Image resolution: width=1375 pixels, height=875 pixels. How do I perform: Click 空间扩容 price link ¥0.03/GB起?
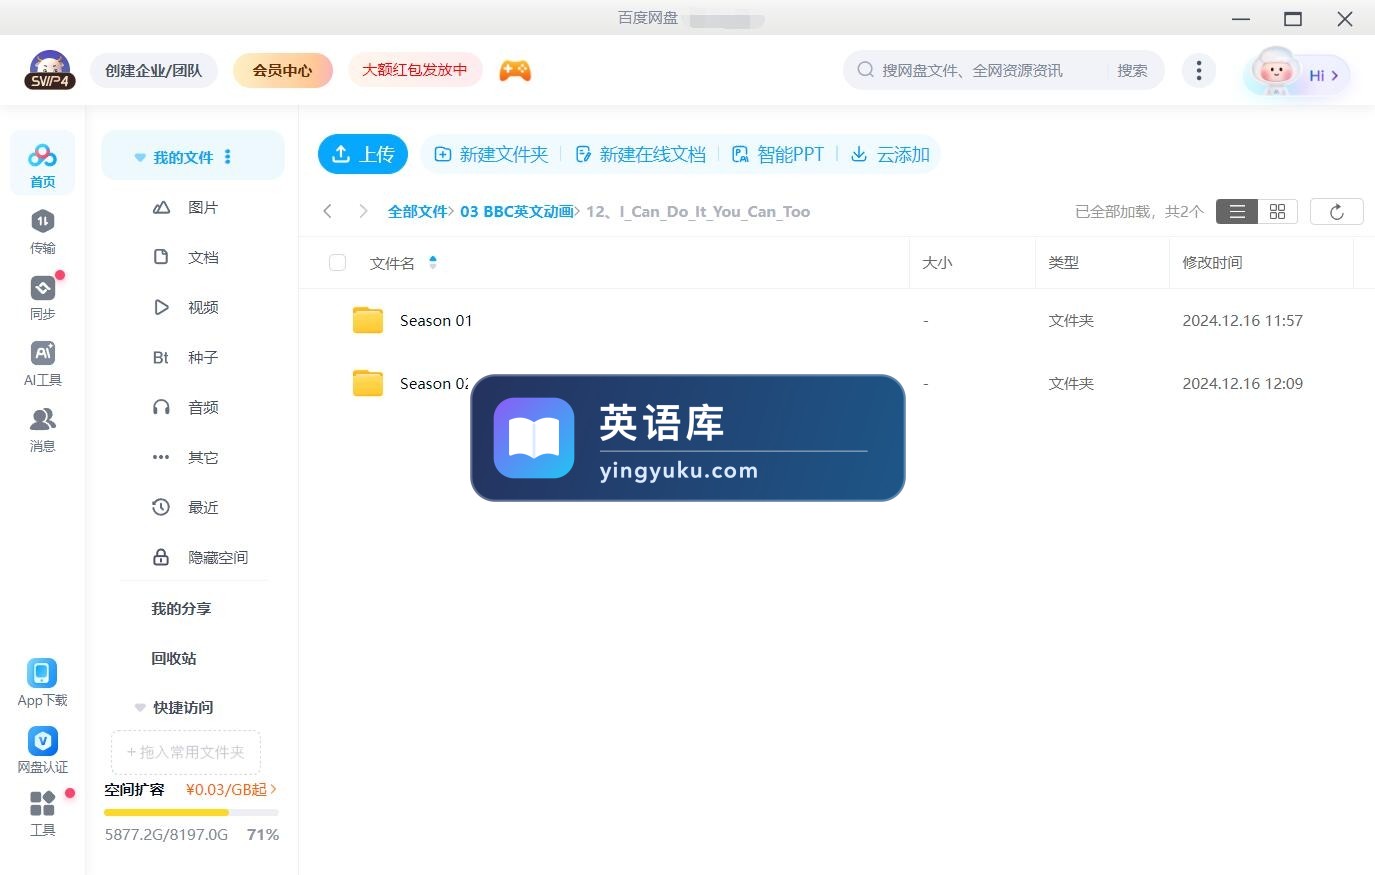[231, 789]
